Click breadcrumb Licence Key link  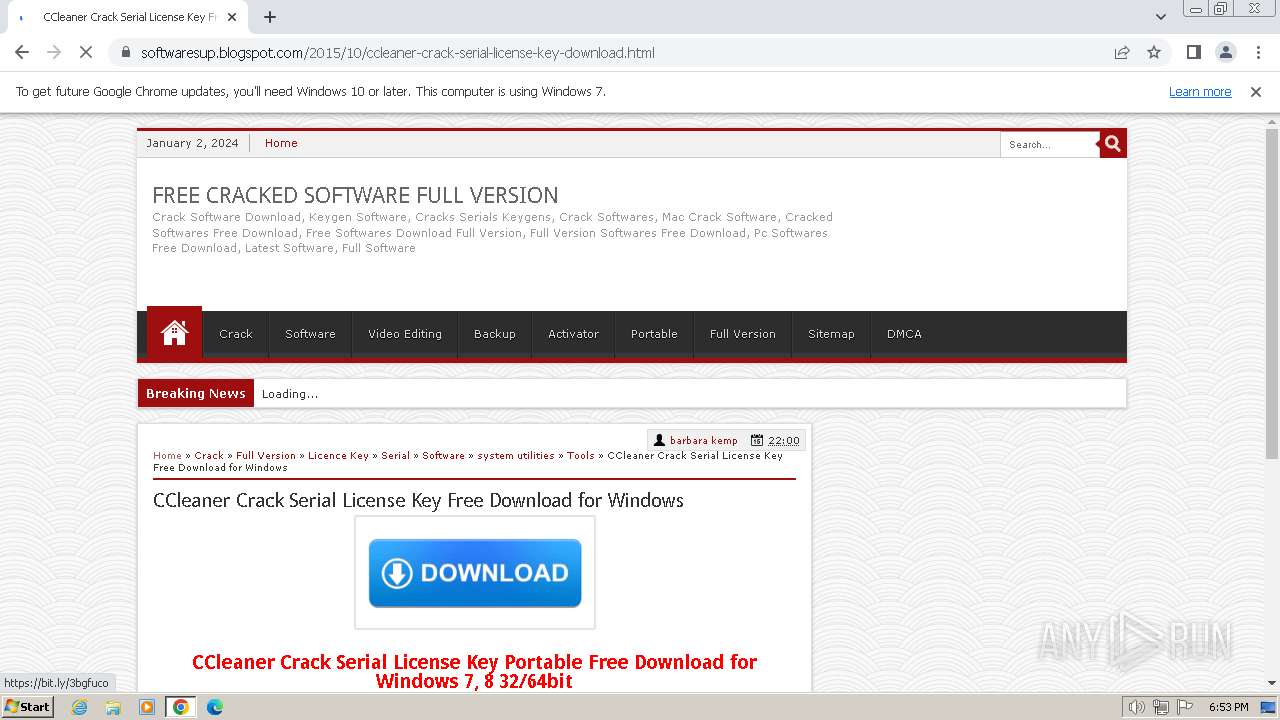coord(338,455)
